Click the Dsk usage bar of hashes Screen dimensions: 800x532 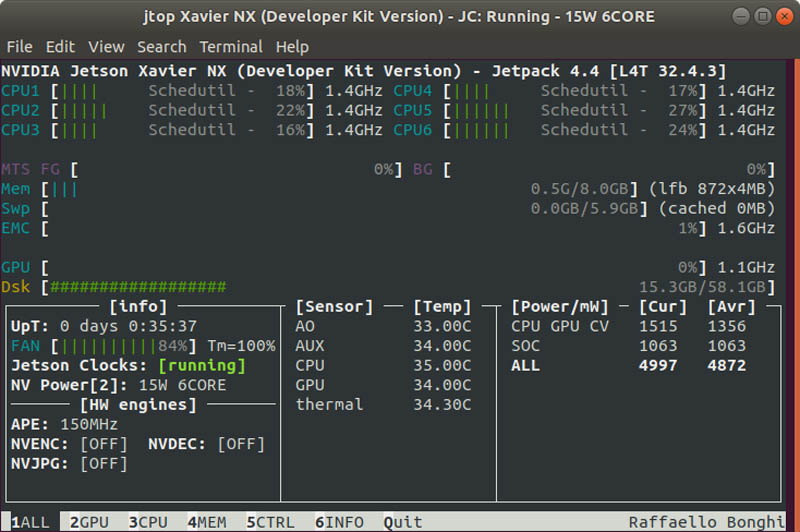pyautogui.click(x=138, y=287)
